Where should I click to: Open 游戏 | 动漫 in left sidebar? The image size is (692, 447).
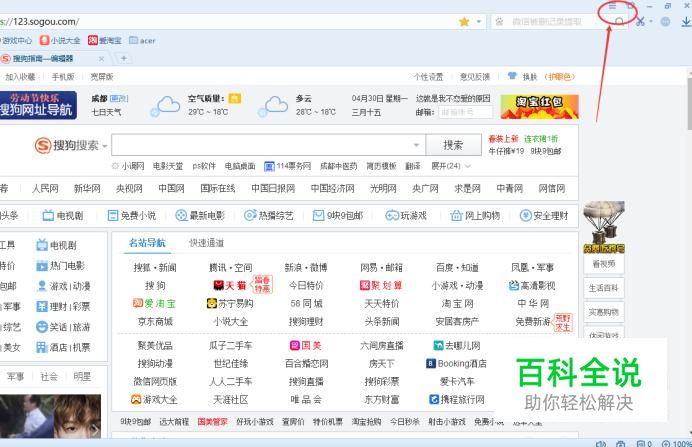click(x=63, y=286)
